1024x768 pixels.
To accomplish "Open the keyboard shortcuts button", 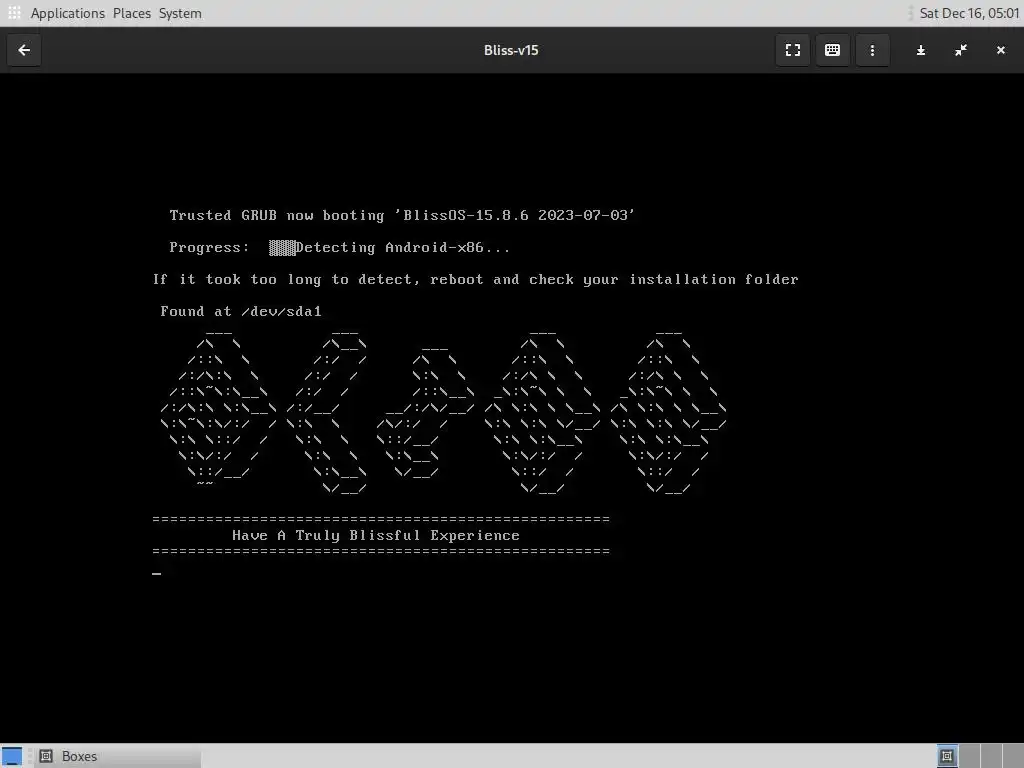I will [832, 50].
